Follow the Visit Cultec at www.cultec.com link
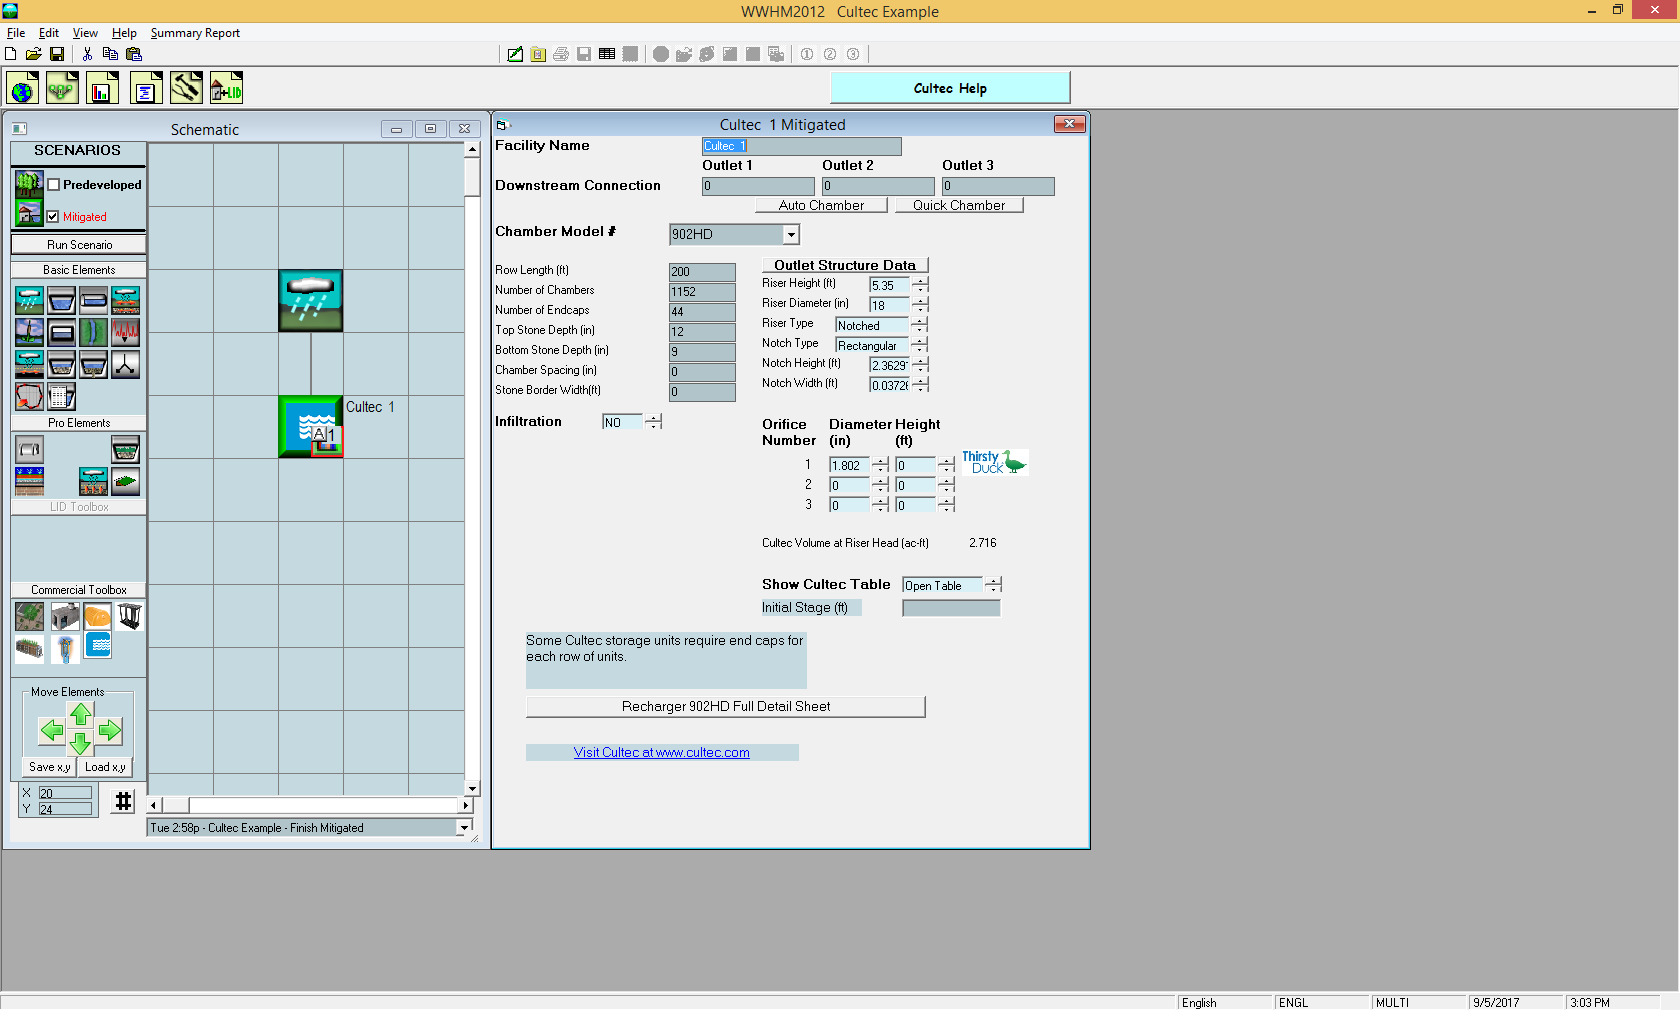 (x=661, y=753)
